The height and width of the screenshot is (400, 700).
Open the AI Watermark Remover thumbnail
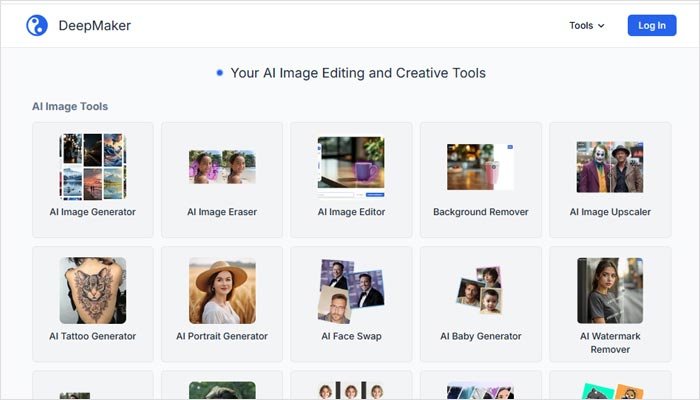point(610,290)
